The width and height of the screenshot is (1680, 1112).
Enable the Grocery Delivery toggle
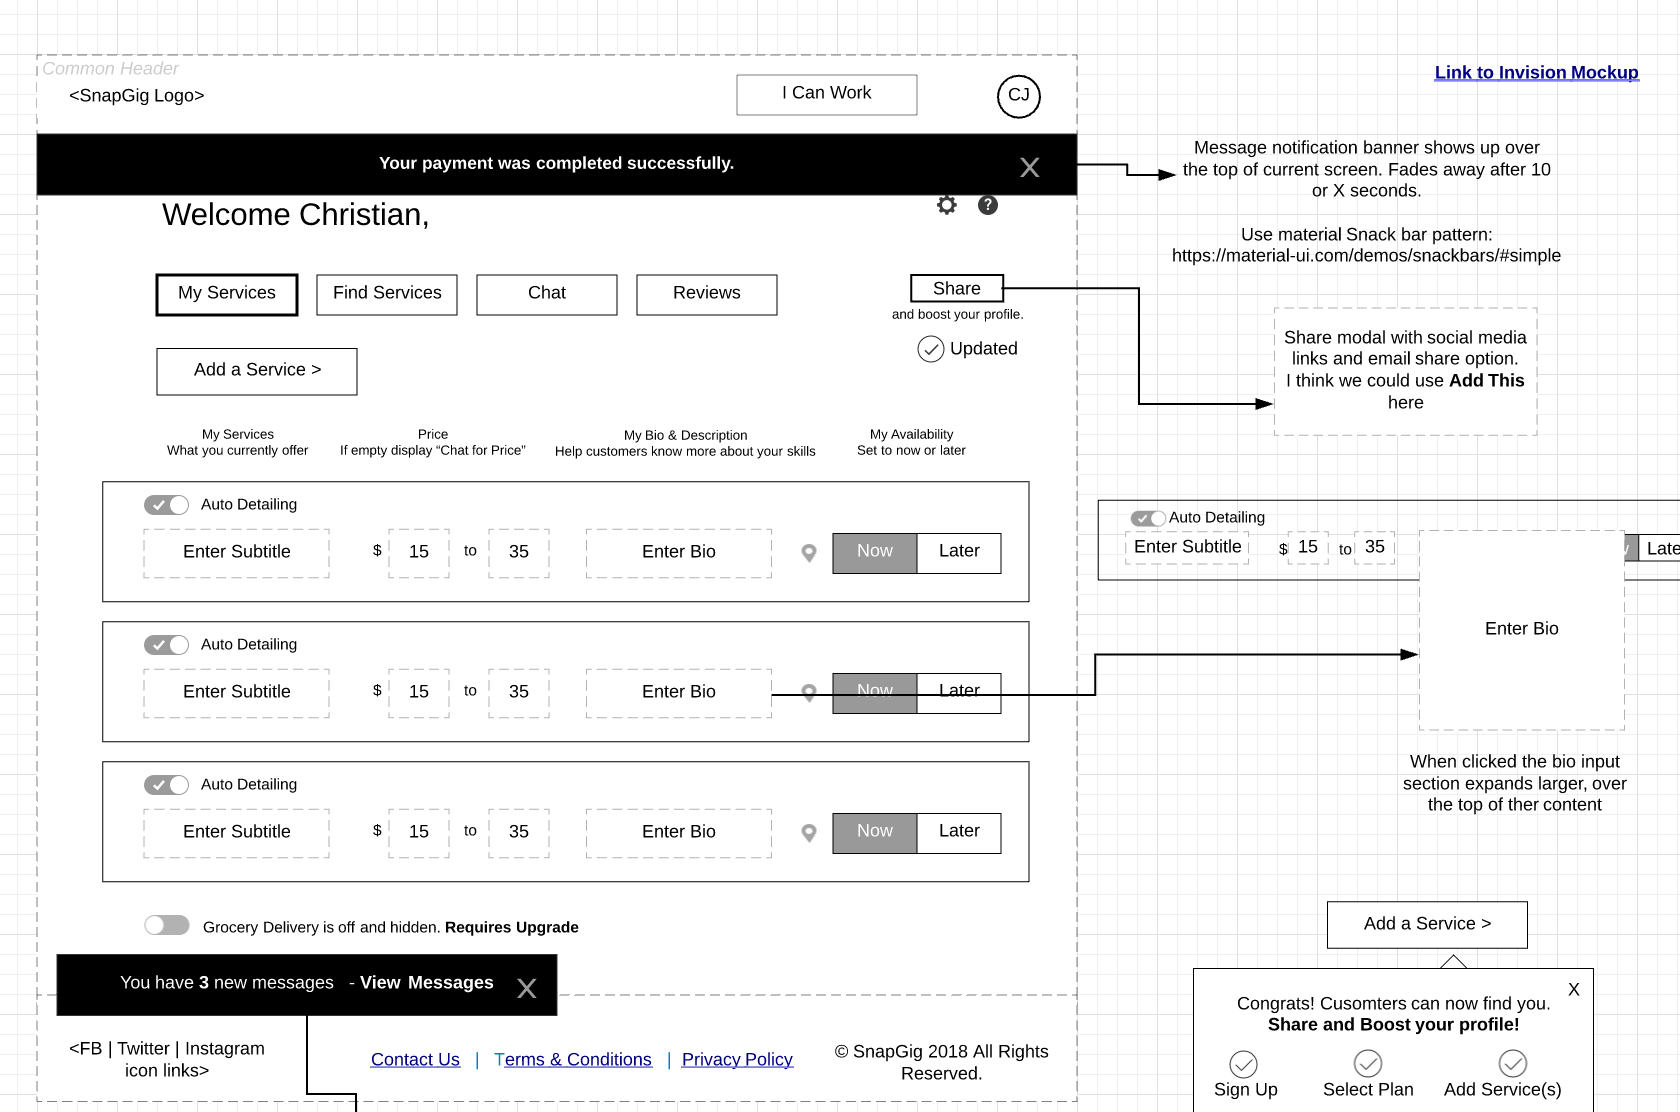pos(167,926)
